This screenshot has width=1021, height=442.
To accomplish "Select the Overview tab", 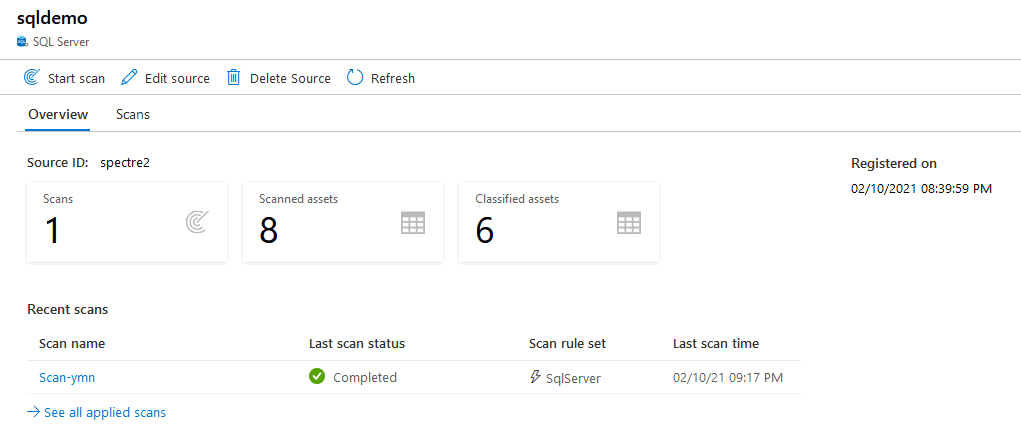I will [x=58, y=114].
